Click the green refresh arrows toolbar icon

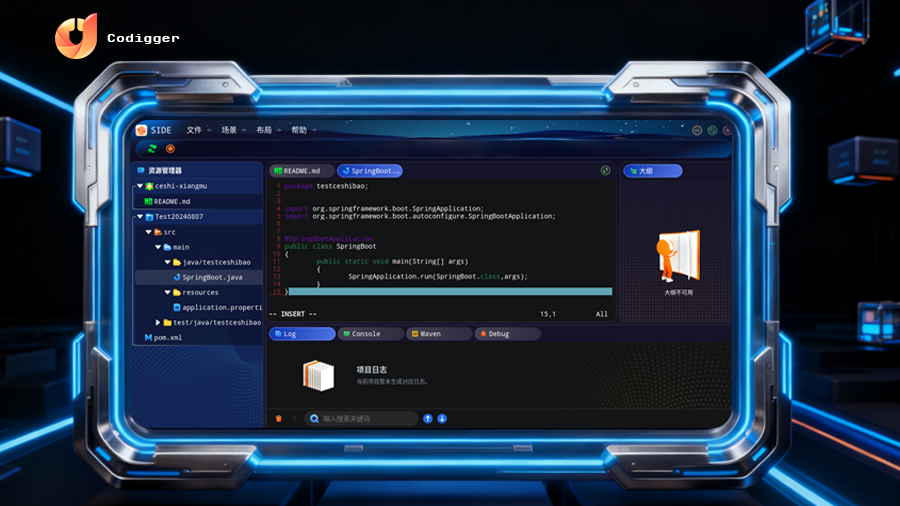(x=152, y=149)
